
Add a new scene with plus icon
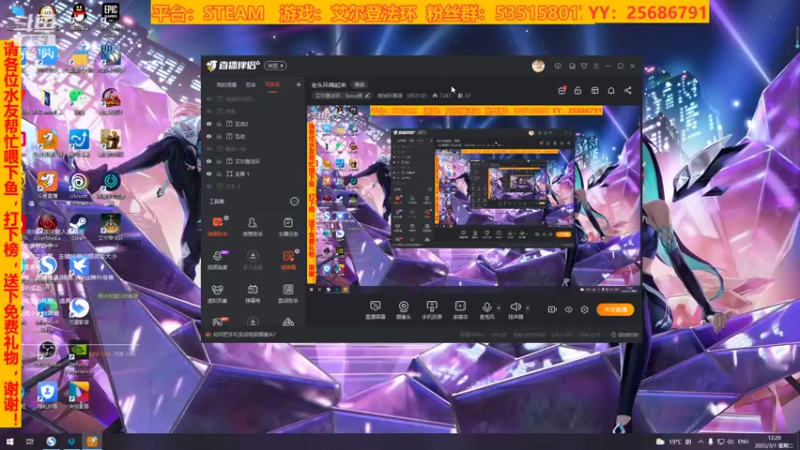click(x=298, y=84)
